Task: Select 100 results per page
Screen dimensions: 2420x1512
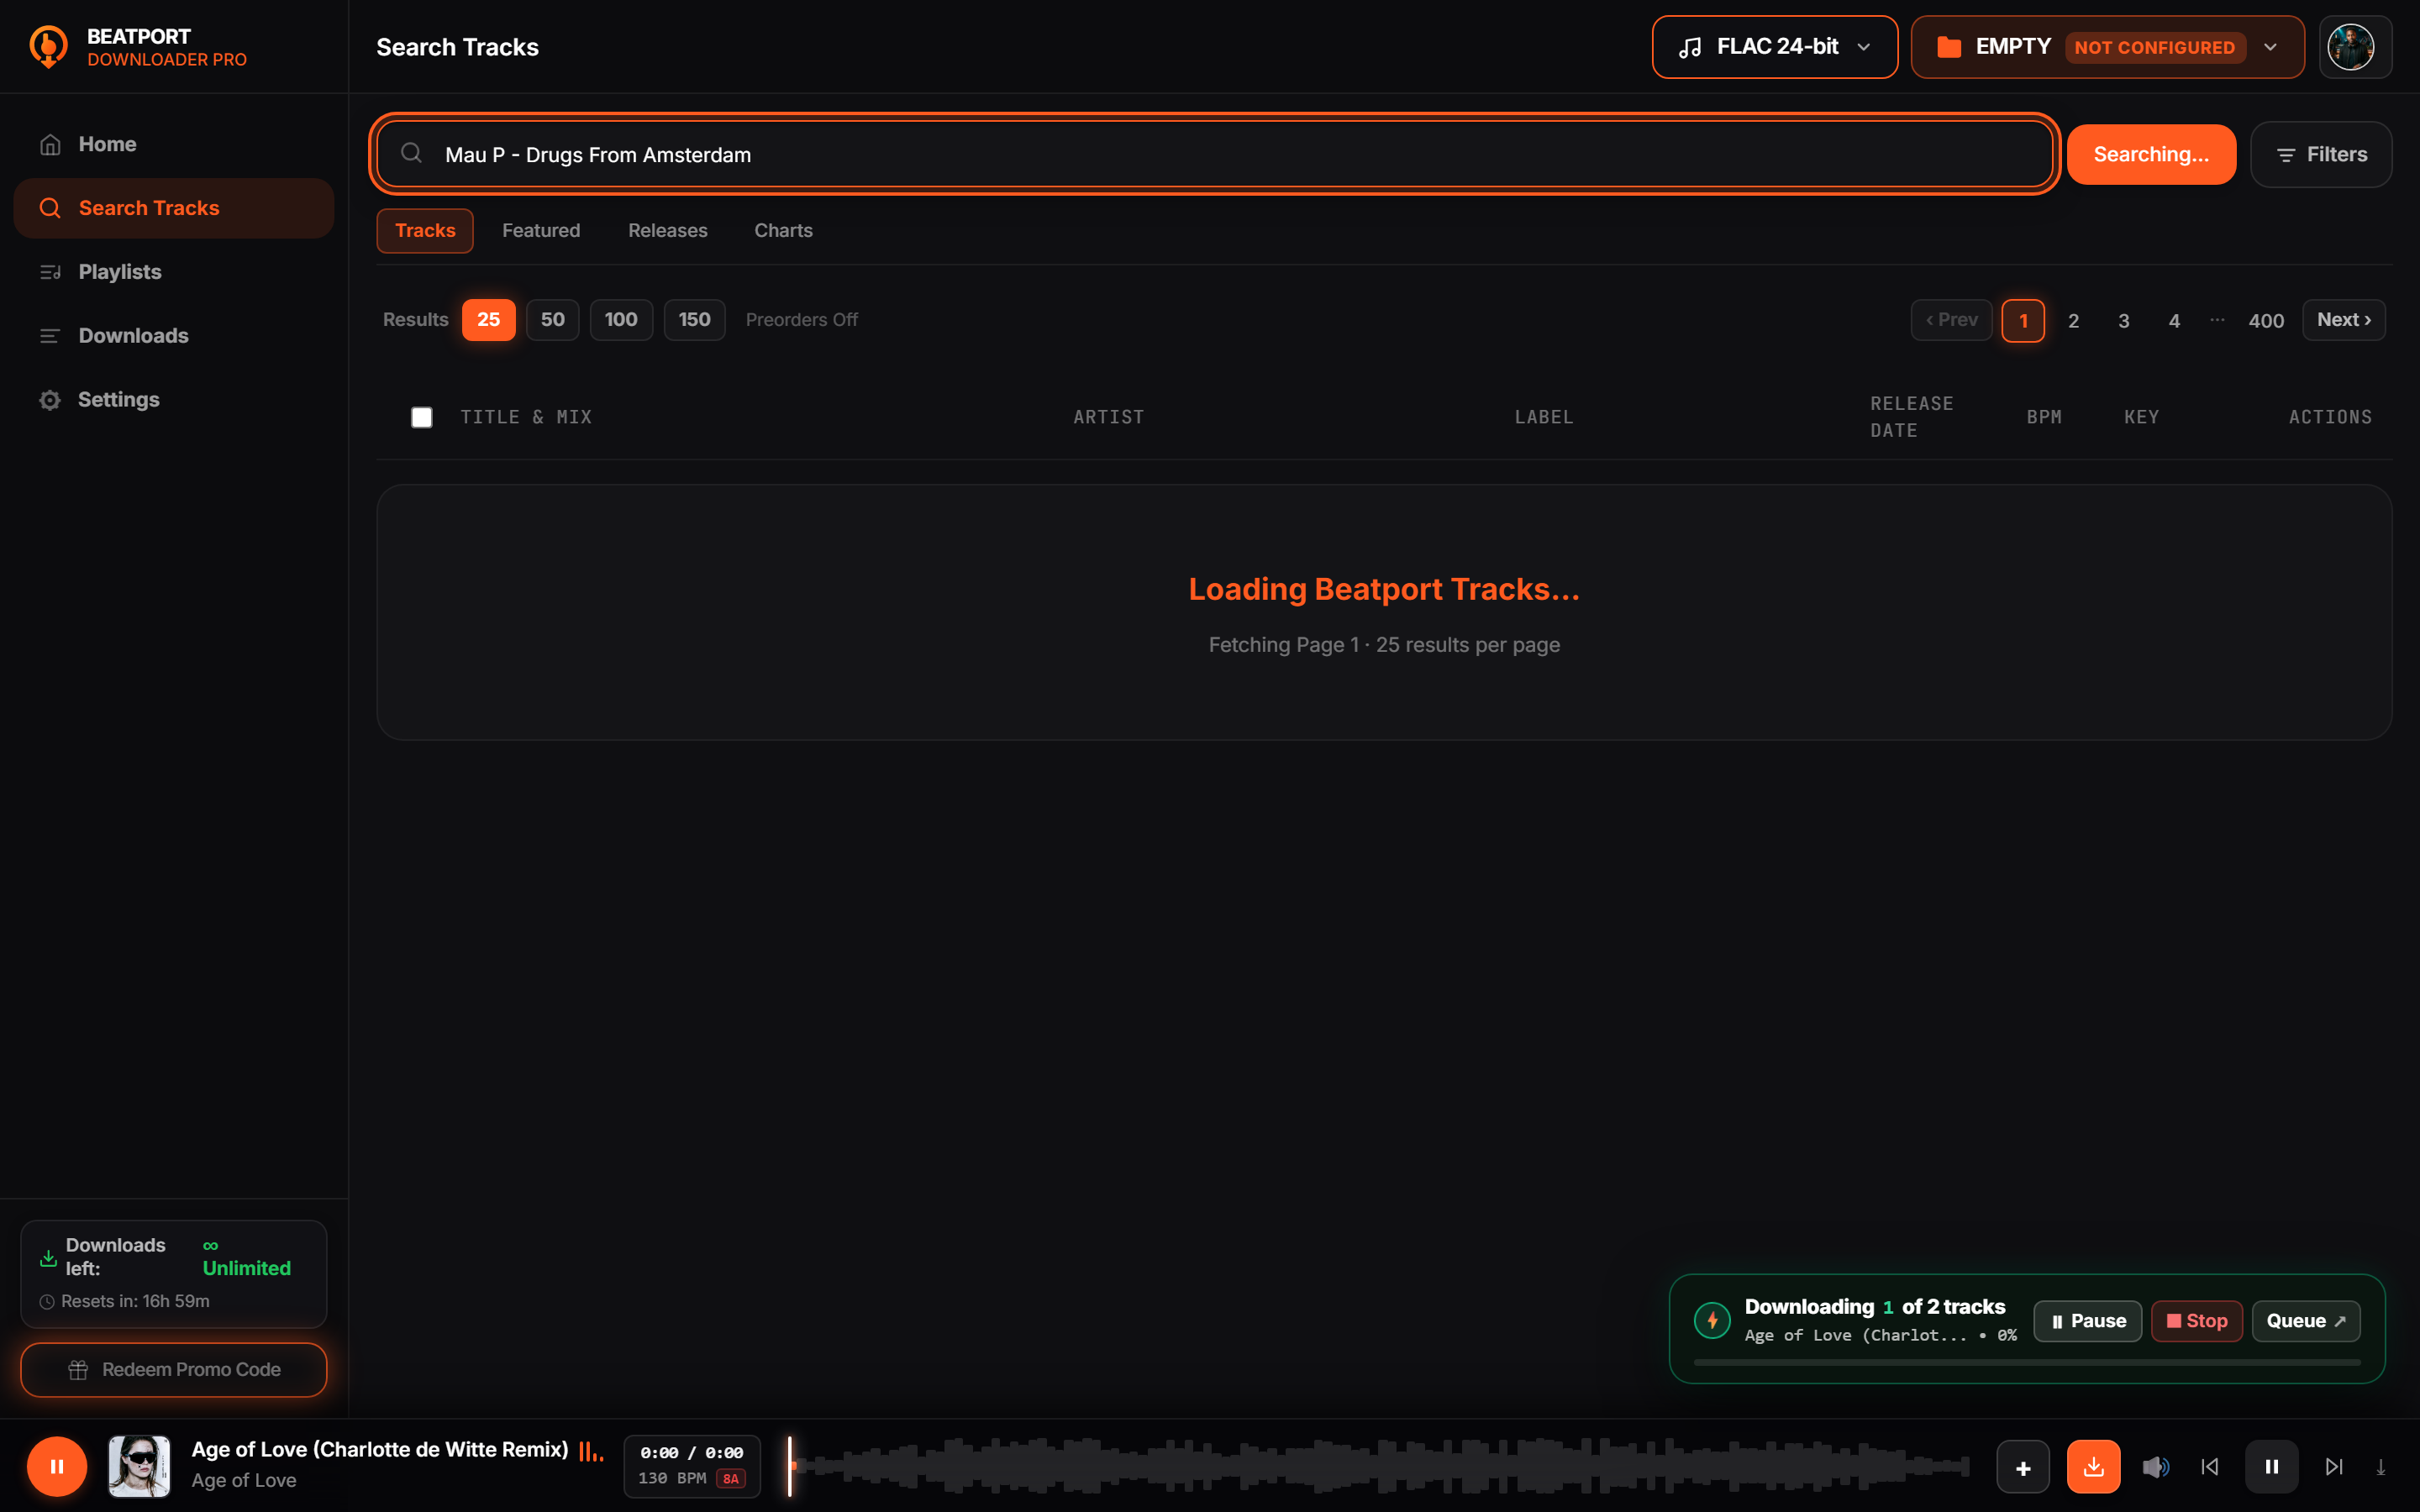Action: click(621, 320)
